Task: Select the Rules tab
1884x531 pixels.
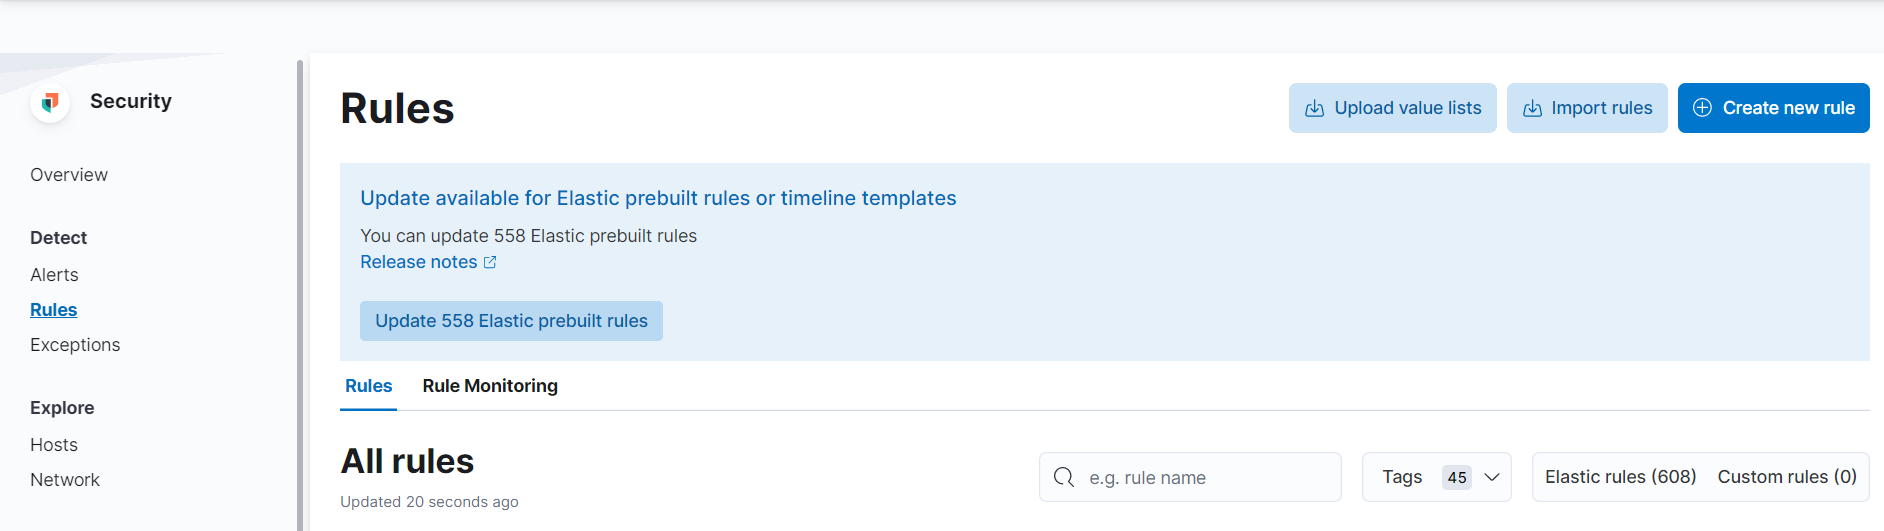Action: point(369,386)
